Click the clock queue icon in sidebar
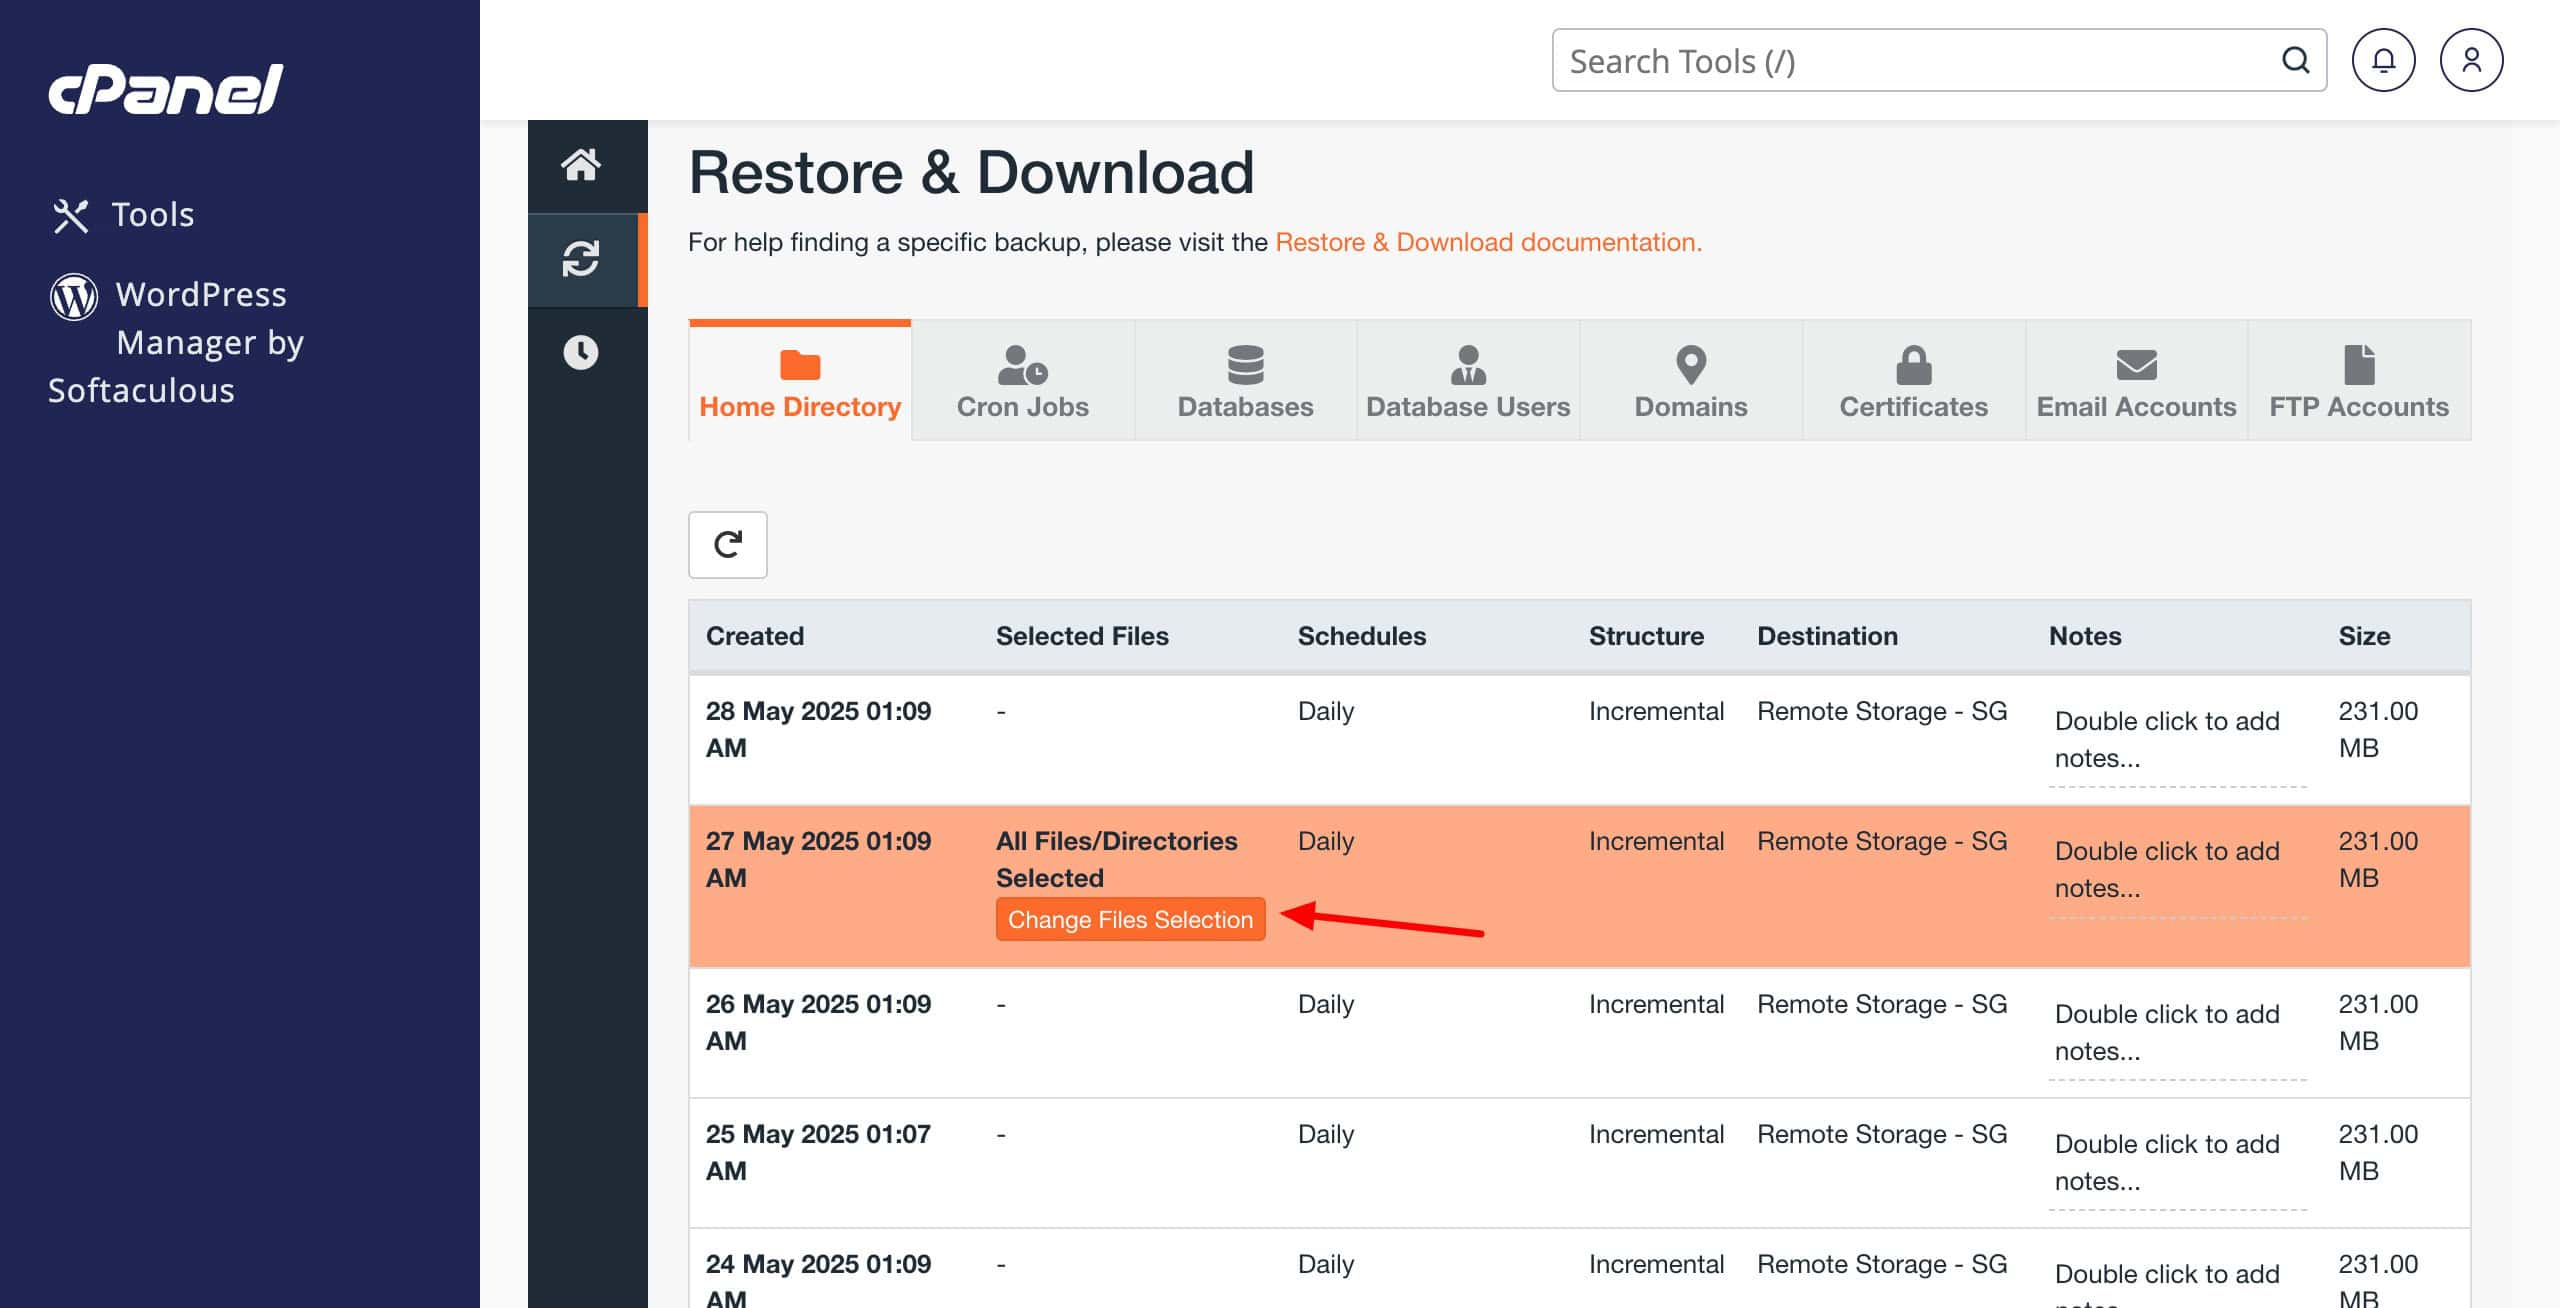 click(580, 352)
